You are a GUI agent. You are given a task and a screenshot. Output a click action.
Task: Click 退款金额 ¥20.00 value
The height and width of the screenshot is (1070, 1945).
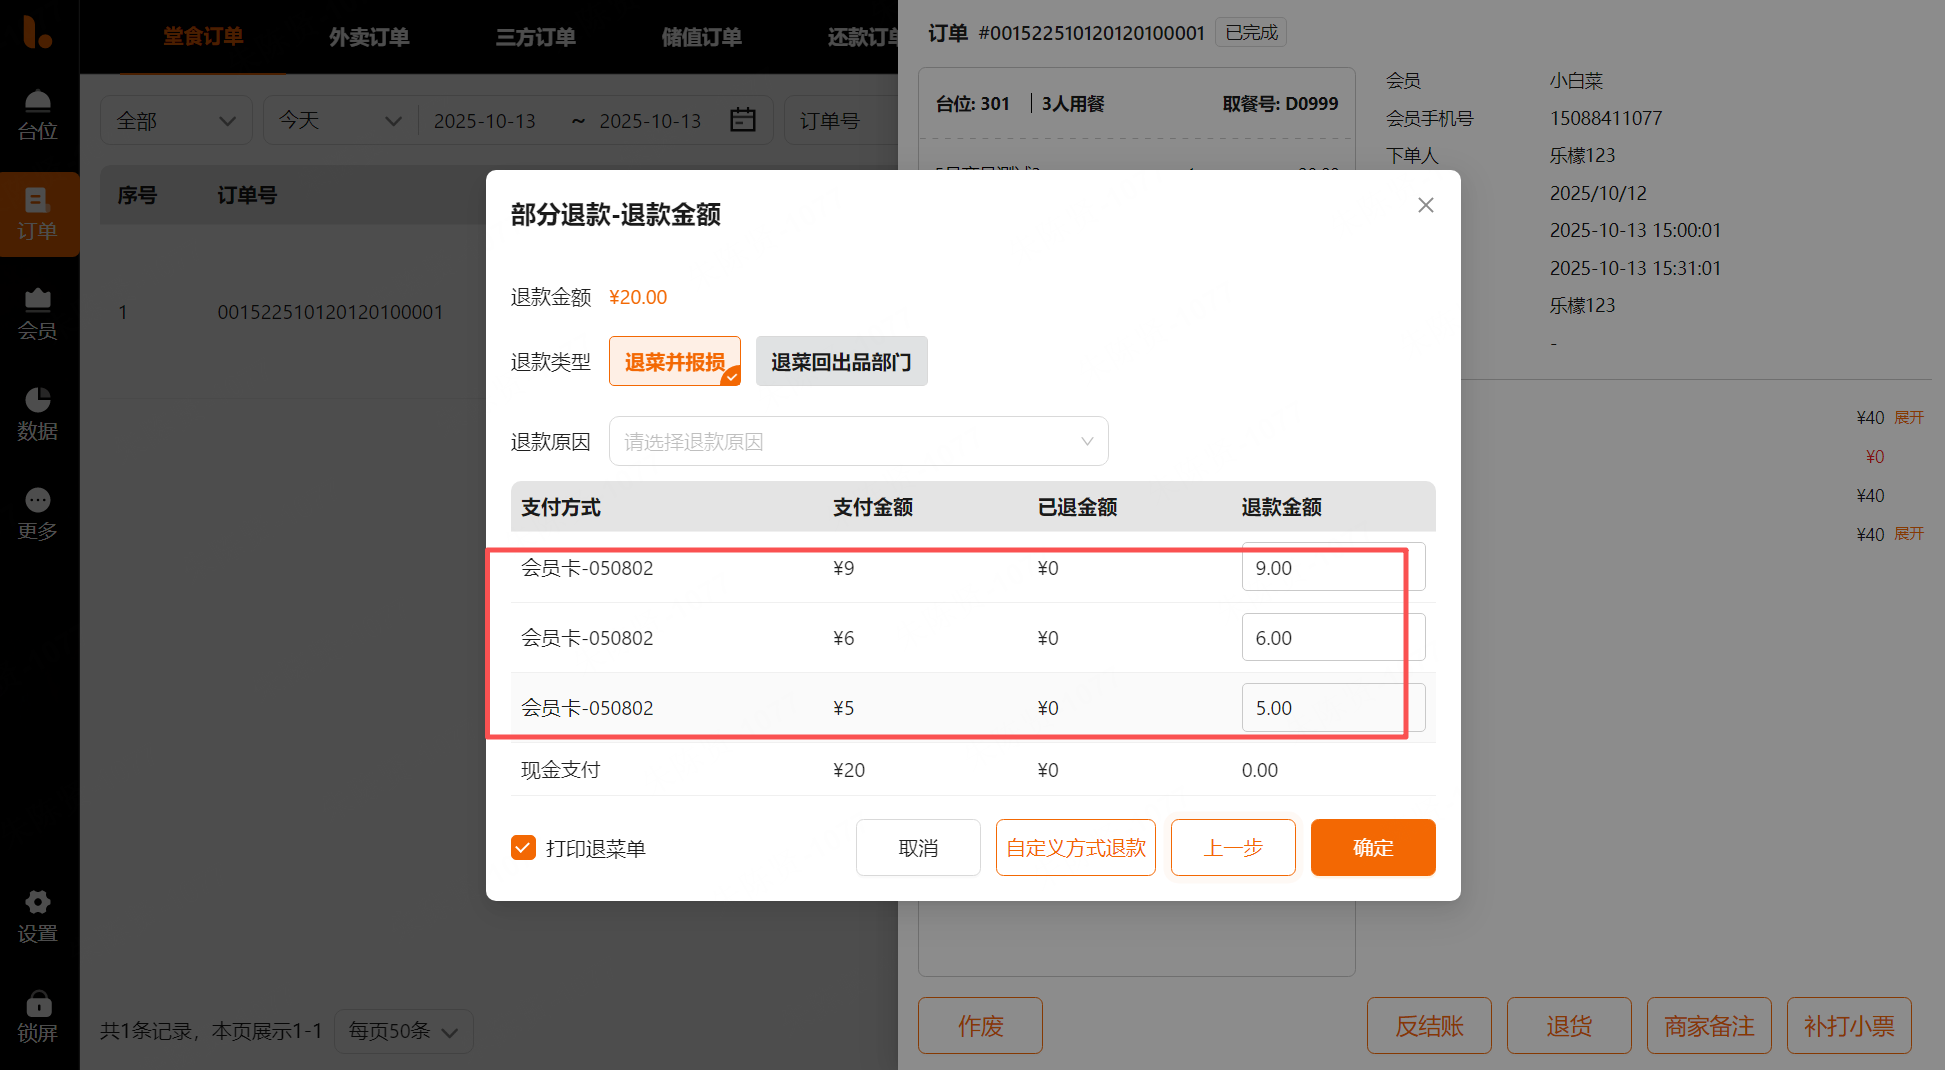click(x=637, y=297)
